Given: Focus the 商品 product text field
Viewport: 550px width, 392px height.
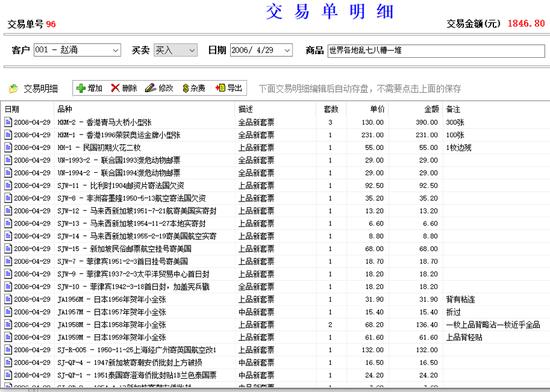Looking at the screenshot, I should 436,50.
